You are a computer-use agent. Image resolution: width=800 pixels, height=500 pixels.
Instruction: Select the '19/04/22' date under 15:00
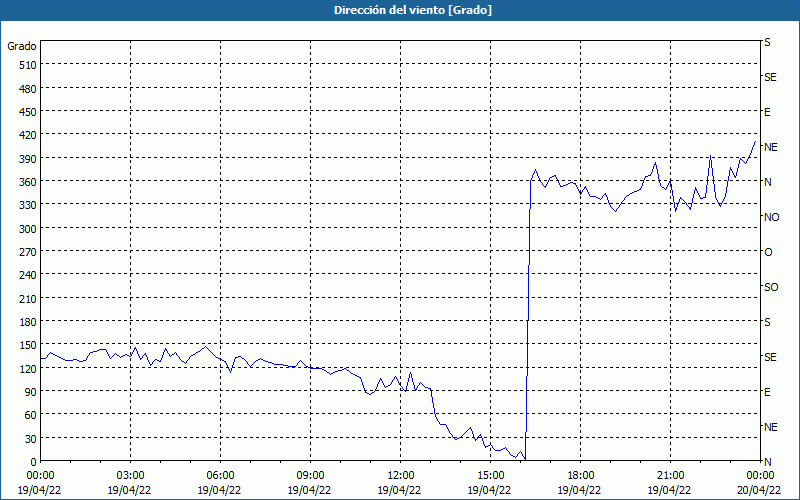pos(489,491)
